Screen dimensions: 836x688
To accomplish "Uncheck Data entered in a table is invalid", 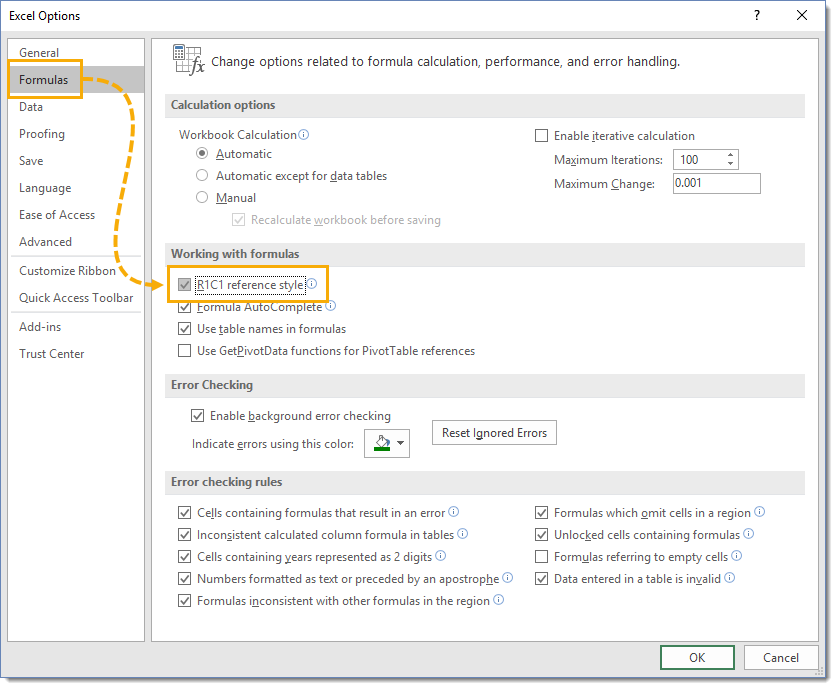I will (541, 579).
